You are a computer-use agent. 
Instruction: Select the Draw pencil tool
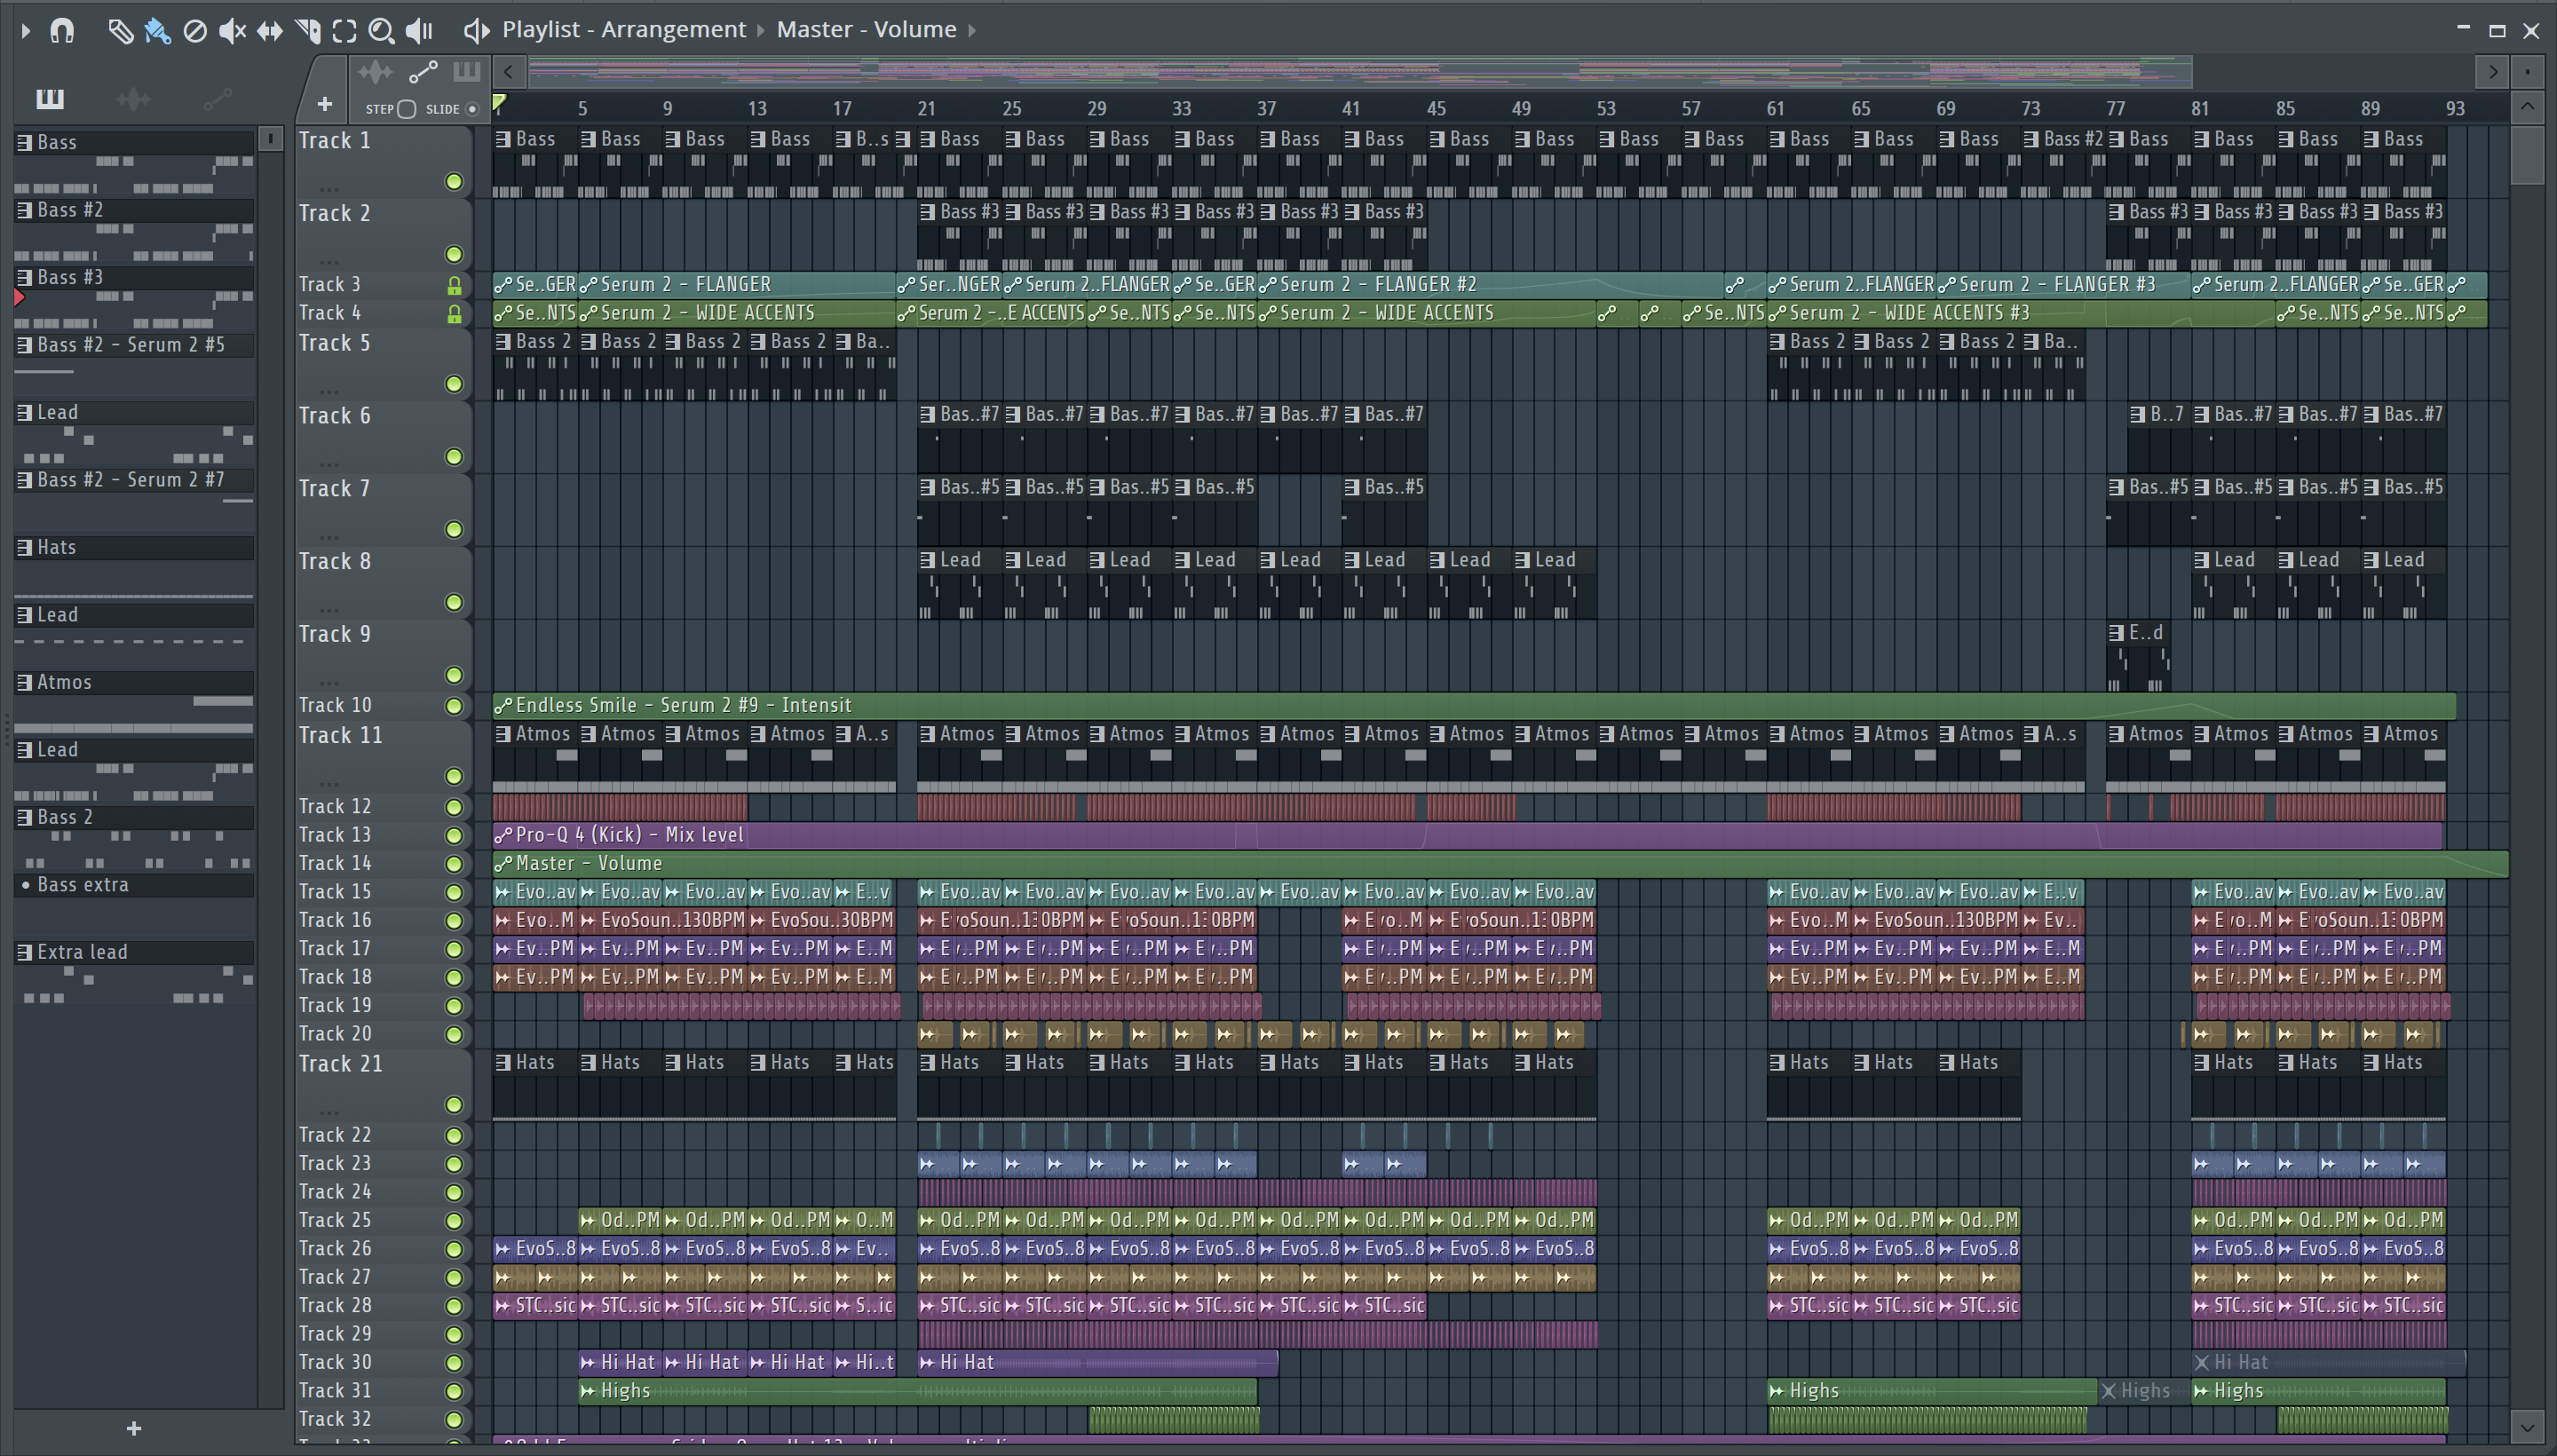(x=120, y=31)
